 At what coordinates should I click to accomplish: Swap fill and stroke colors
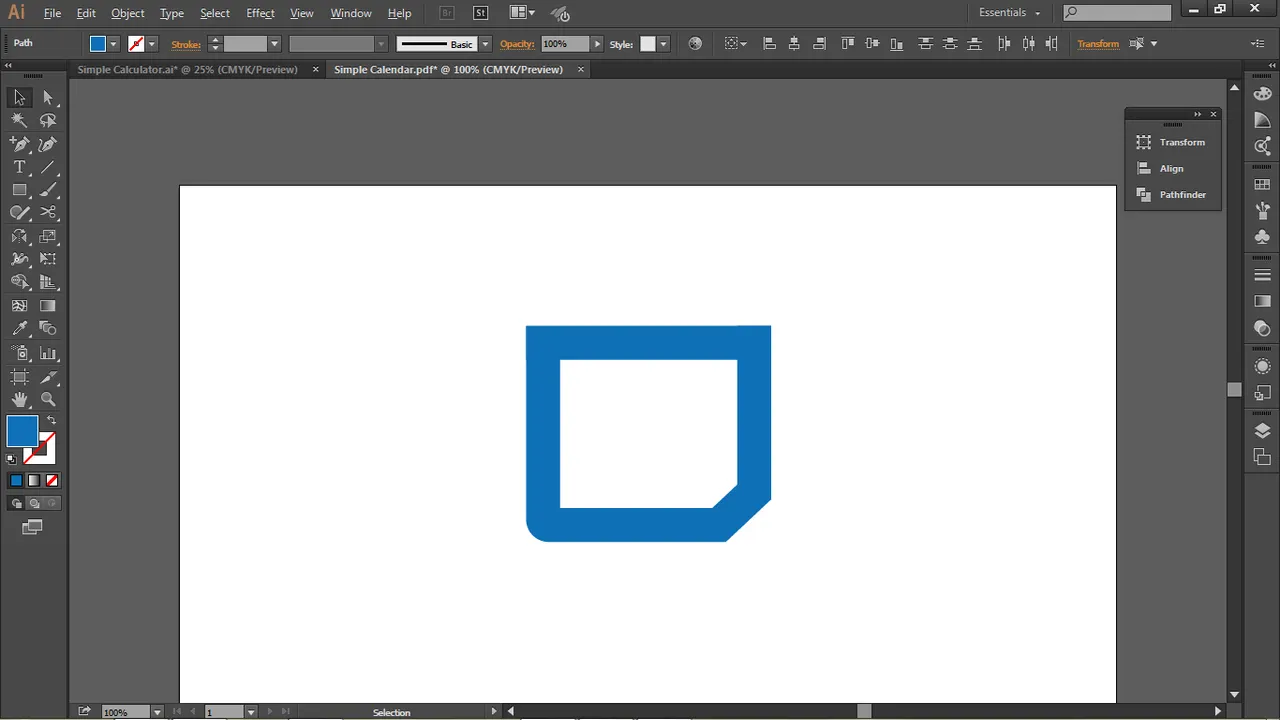click(51, 420)
